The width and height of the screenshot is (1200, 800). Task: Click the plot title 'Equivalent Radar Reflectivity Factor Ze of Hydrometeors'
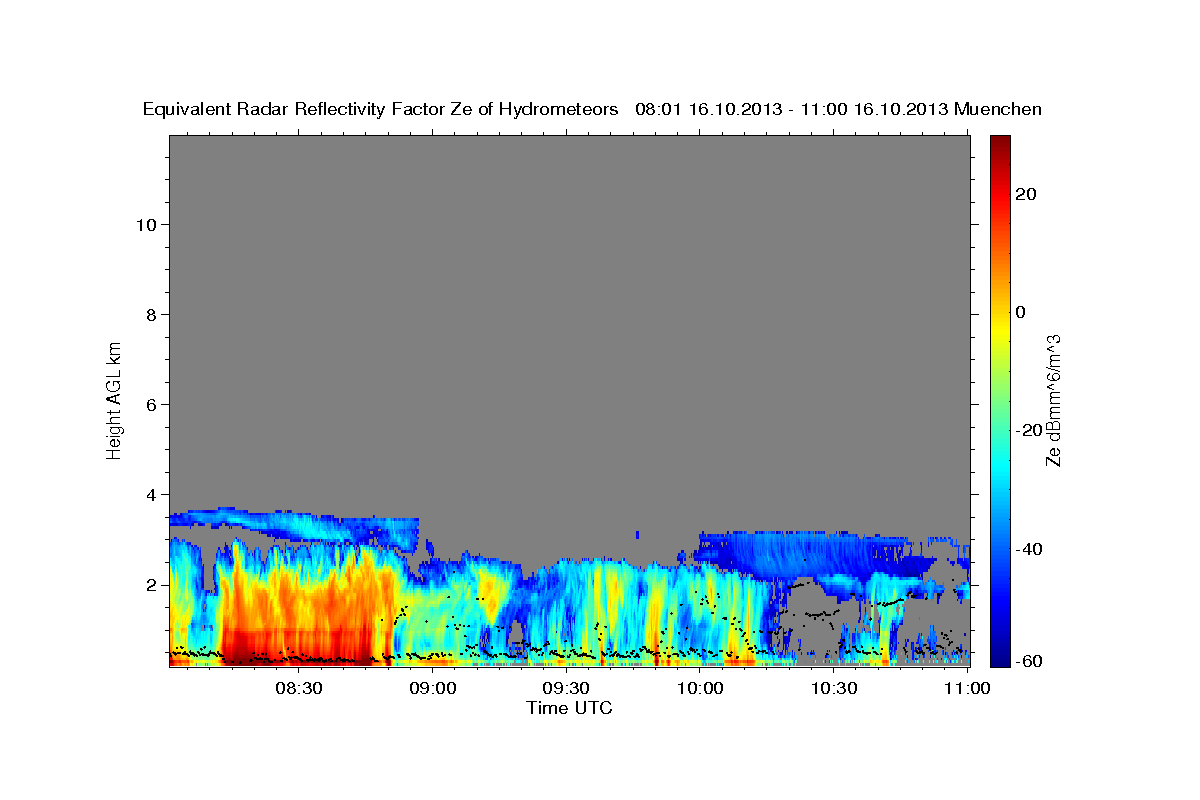point(381,109)
